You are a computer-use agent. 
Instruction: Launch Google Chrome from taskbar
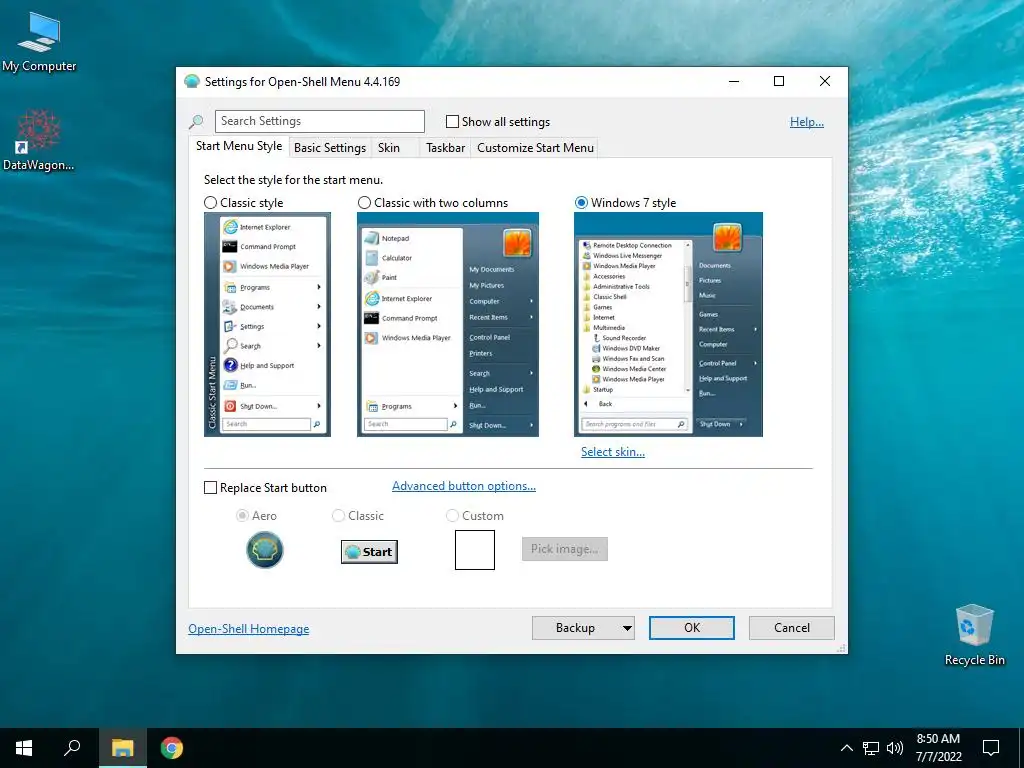172,748
